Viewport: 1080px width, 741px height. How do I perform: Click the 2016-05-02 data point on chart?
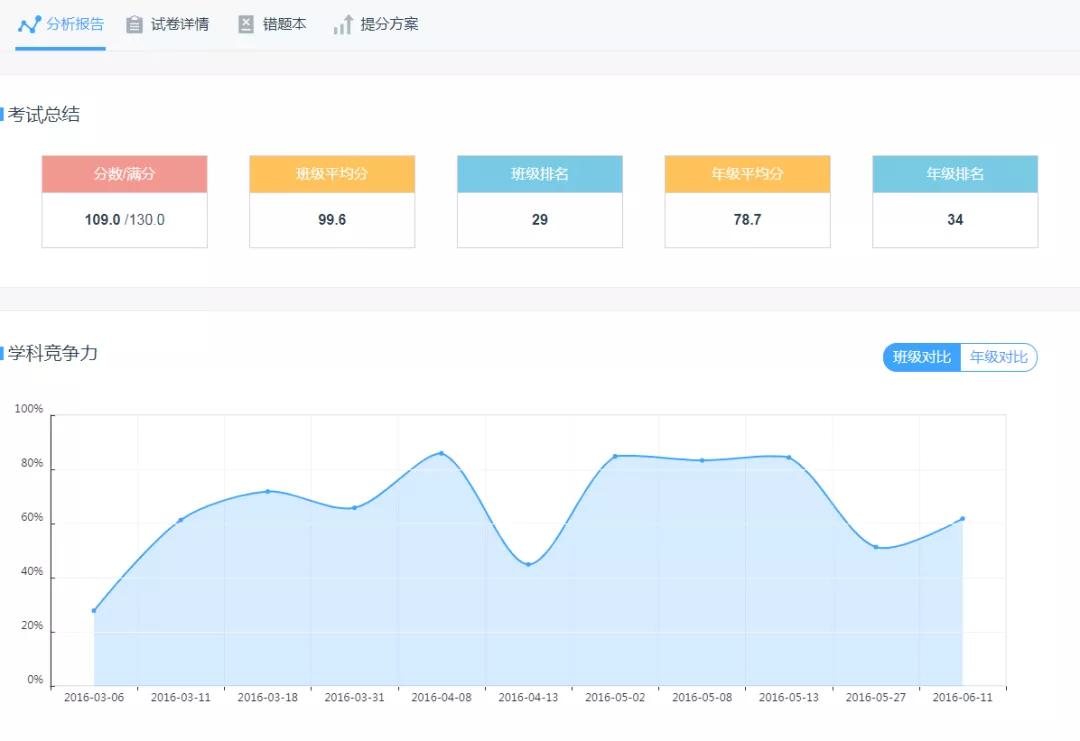(615, 456)
